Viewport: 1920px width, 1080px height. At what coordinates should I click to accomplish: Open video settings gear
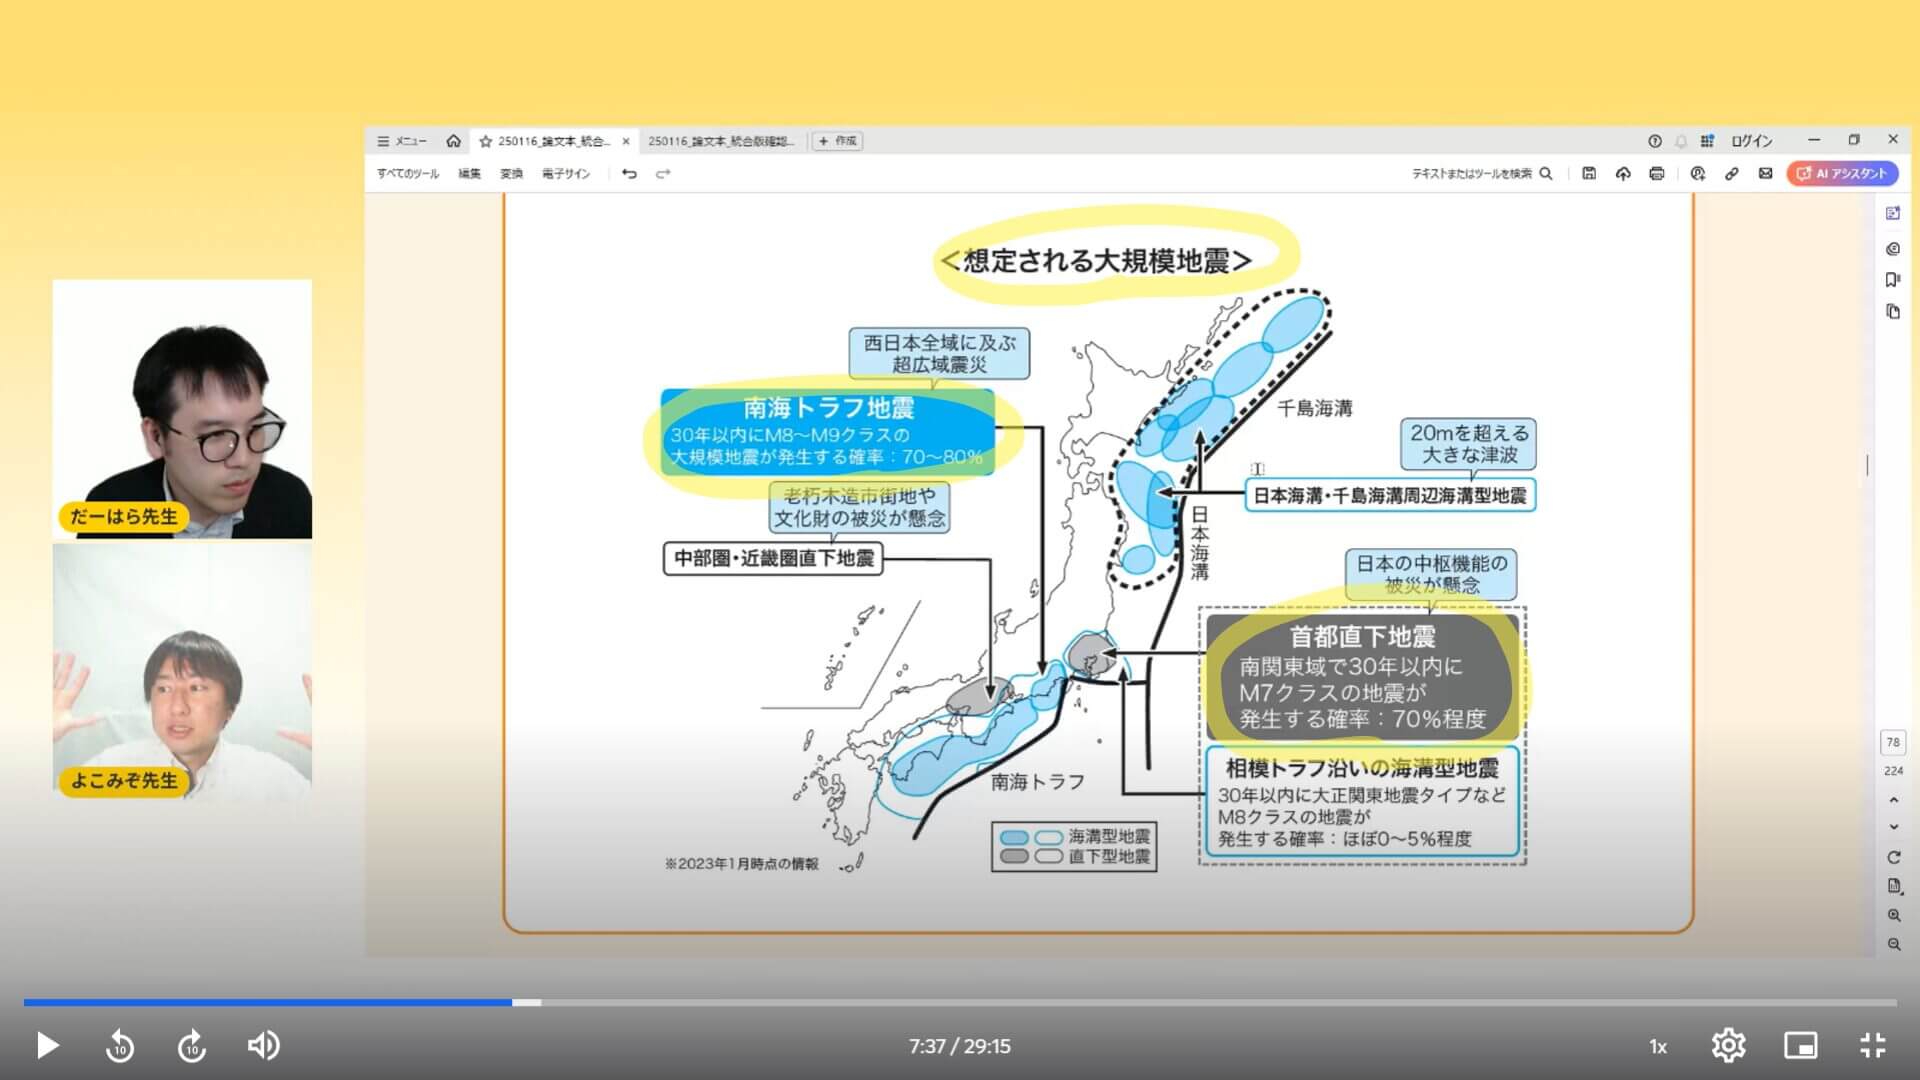coord(1728,1046)
